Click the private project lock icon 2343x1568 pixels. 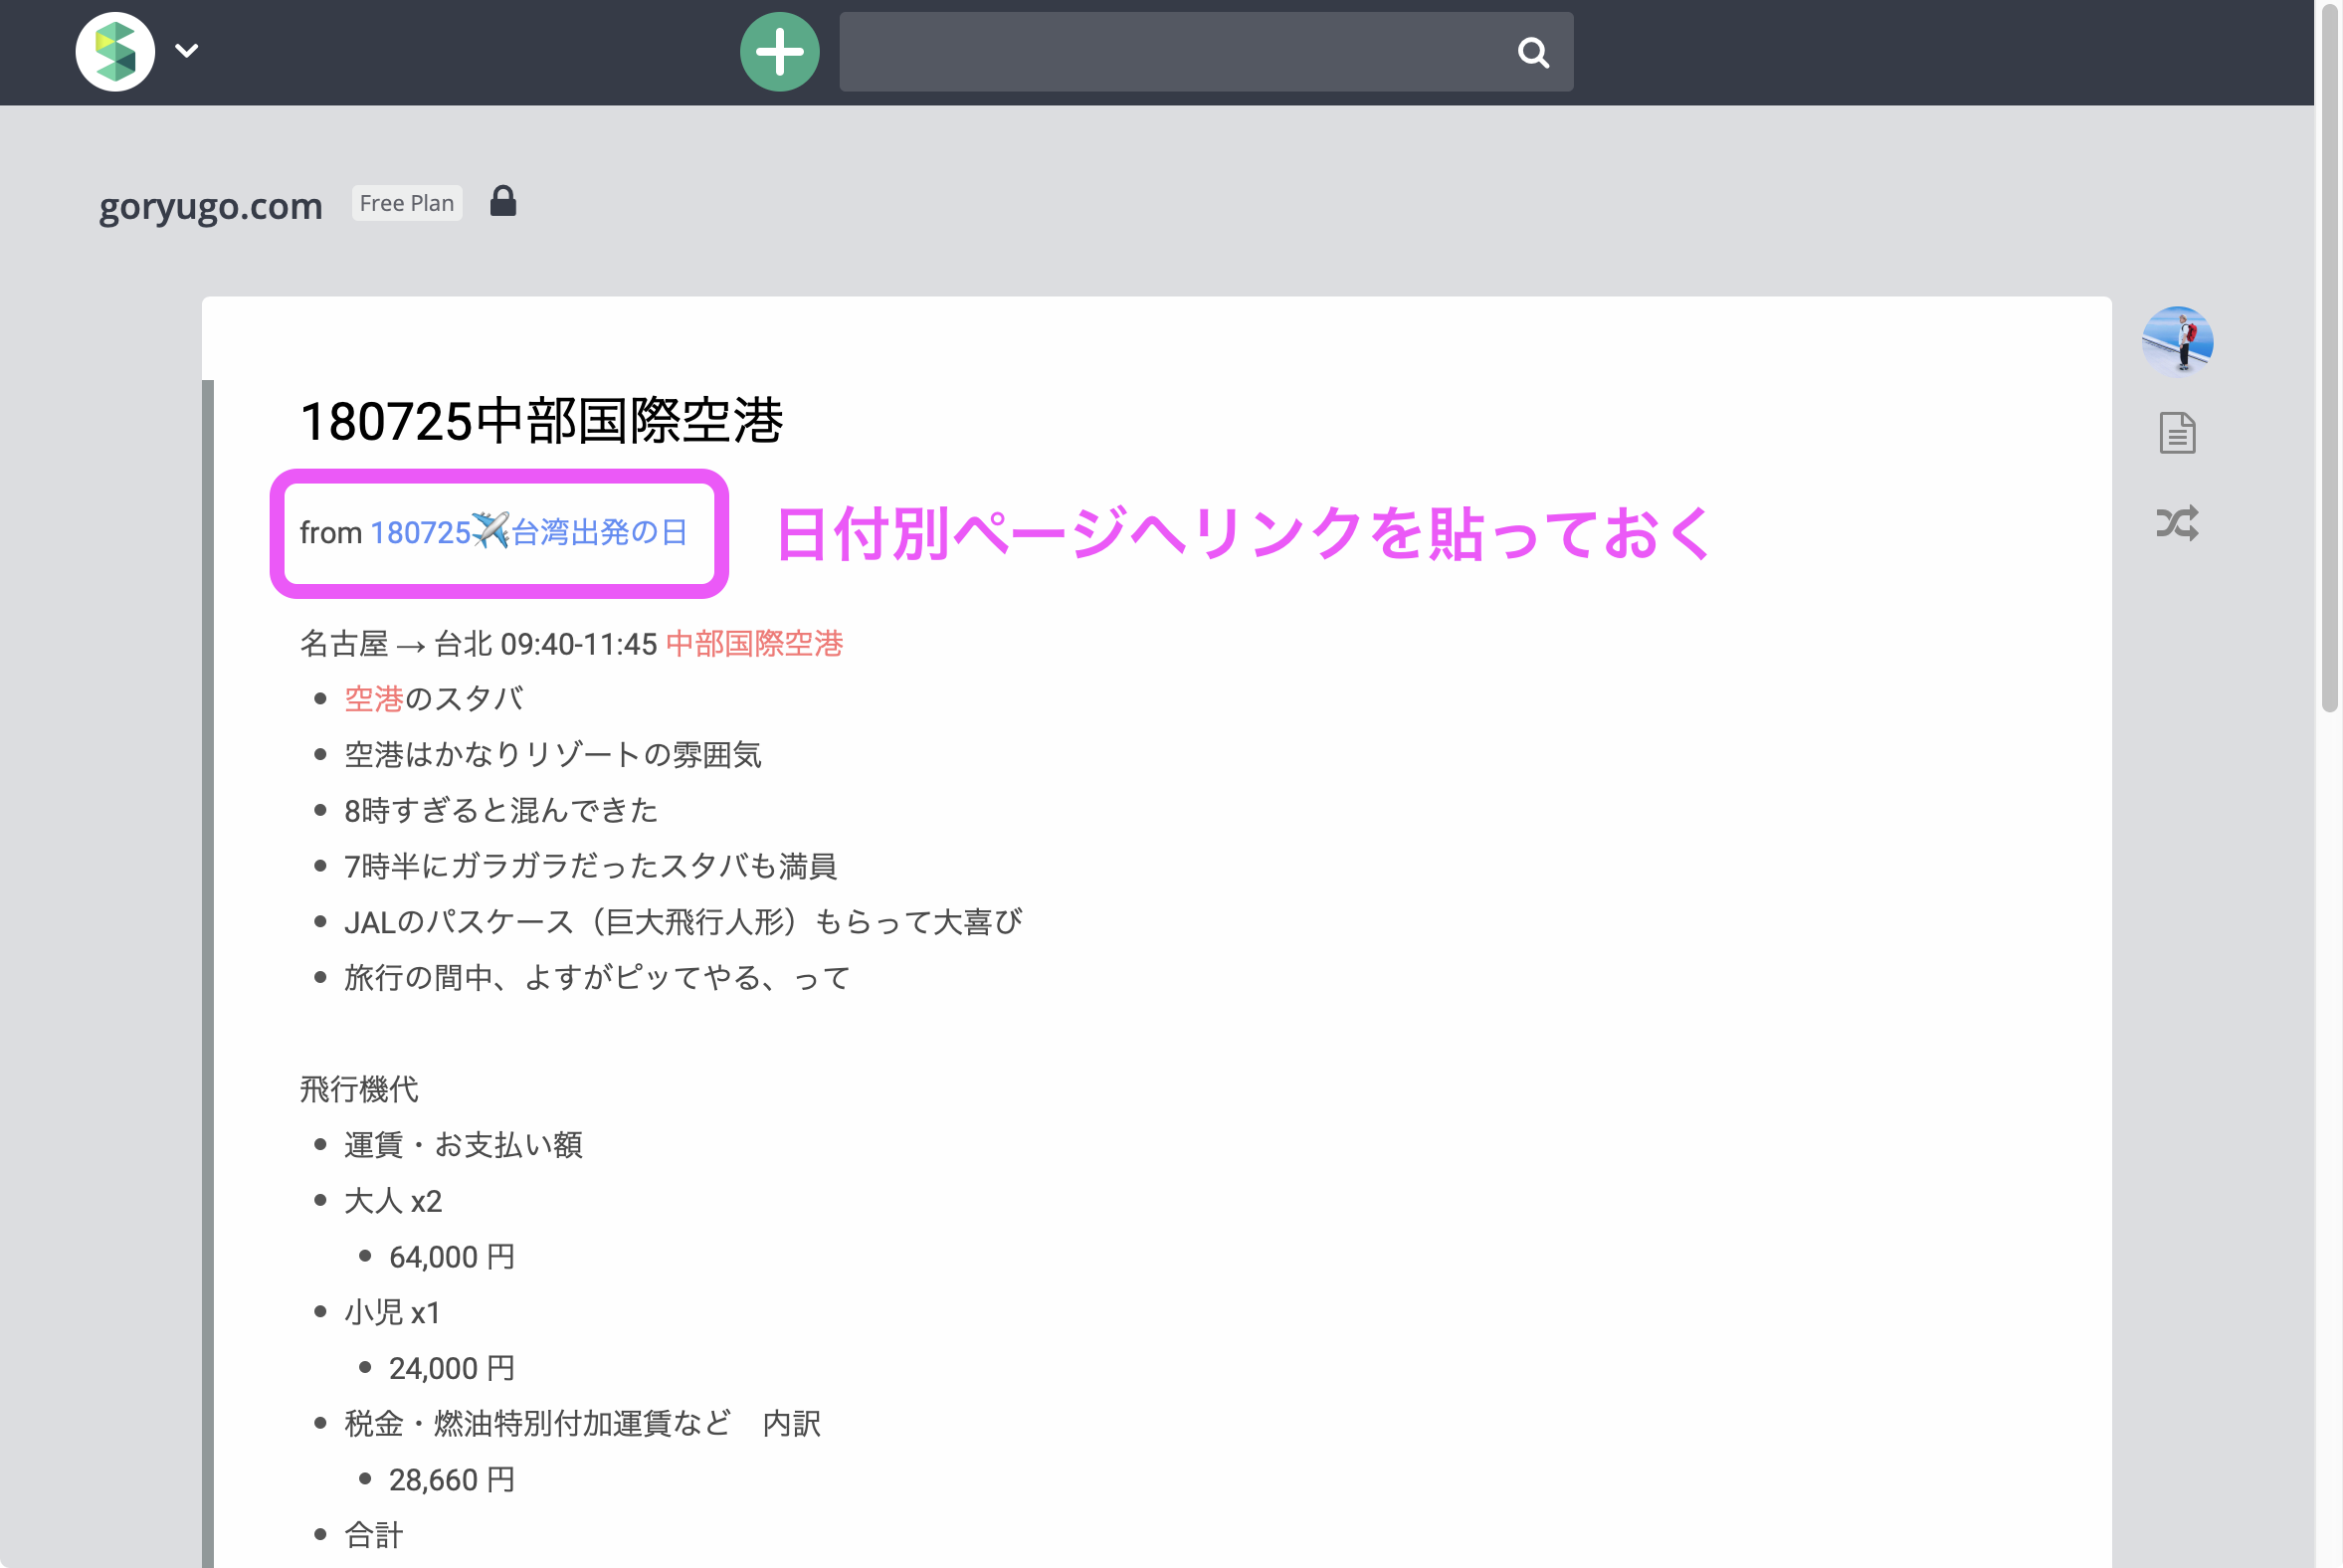pyautogui.click(x=503, y=202)
